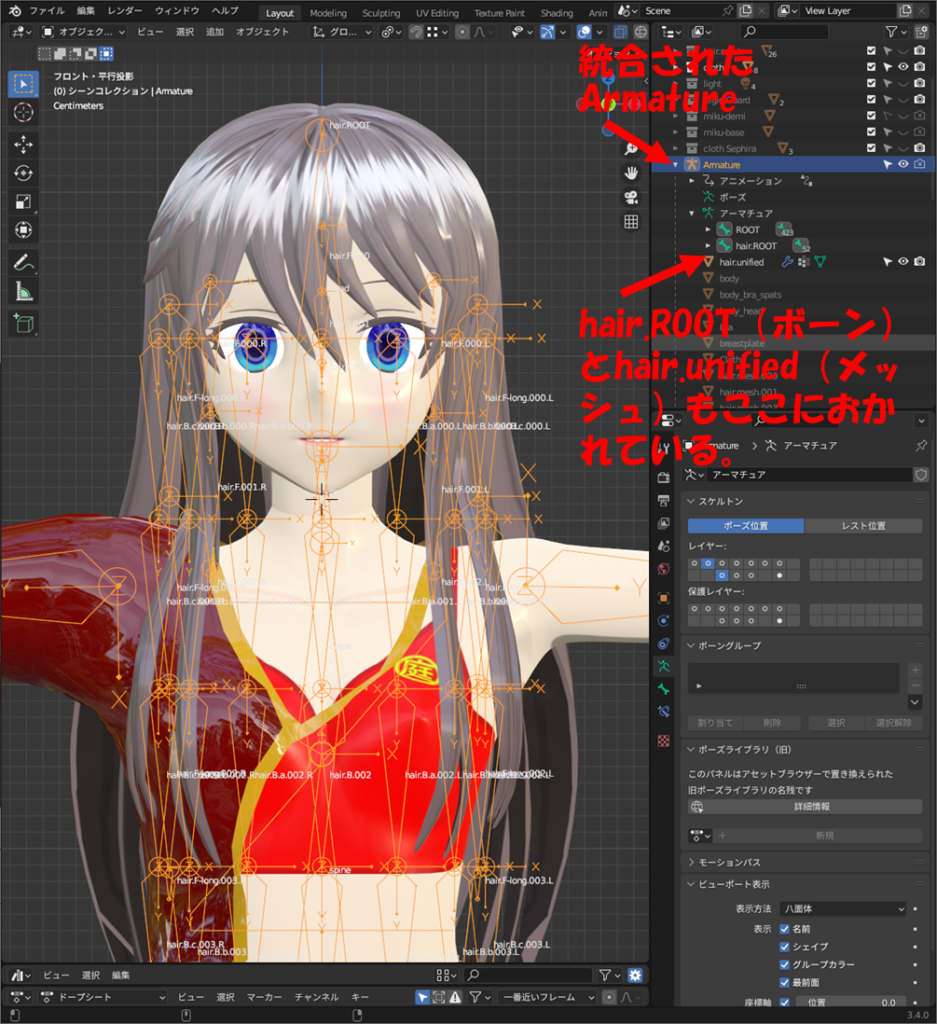
Task: Open the ウィンドウ menu
Action: pyautogui.click(x=177, y=10)
